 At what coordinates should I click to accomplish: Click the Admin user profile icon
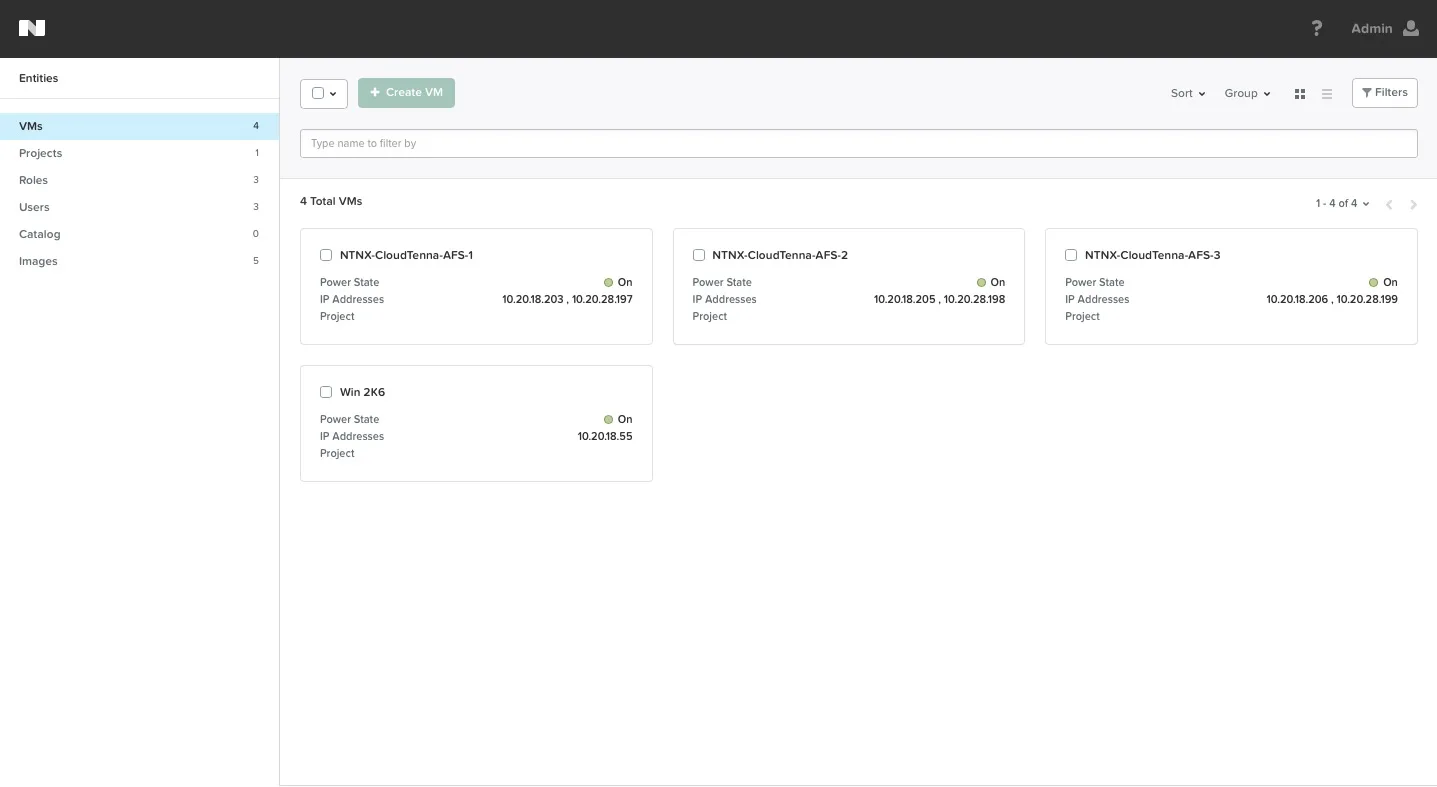pos(1411,28)
